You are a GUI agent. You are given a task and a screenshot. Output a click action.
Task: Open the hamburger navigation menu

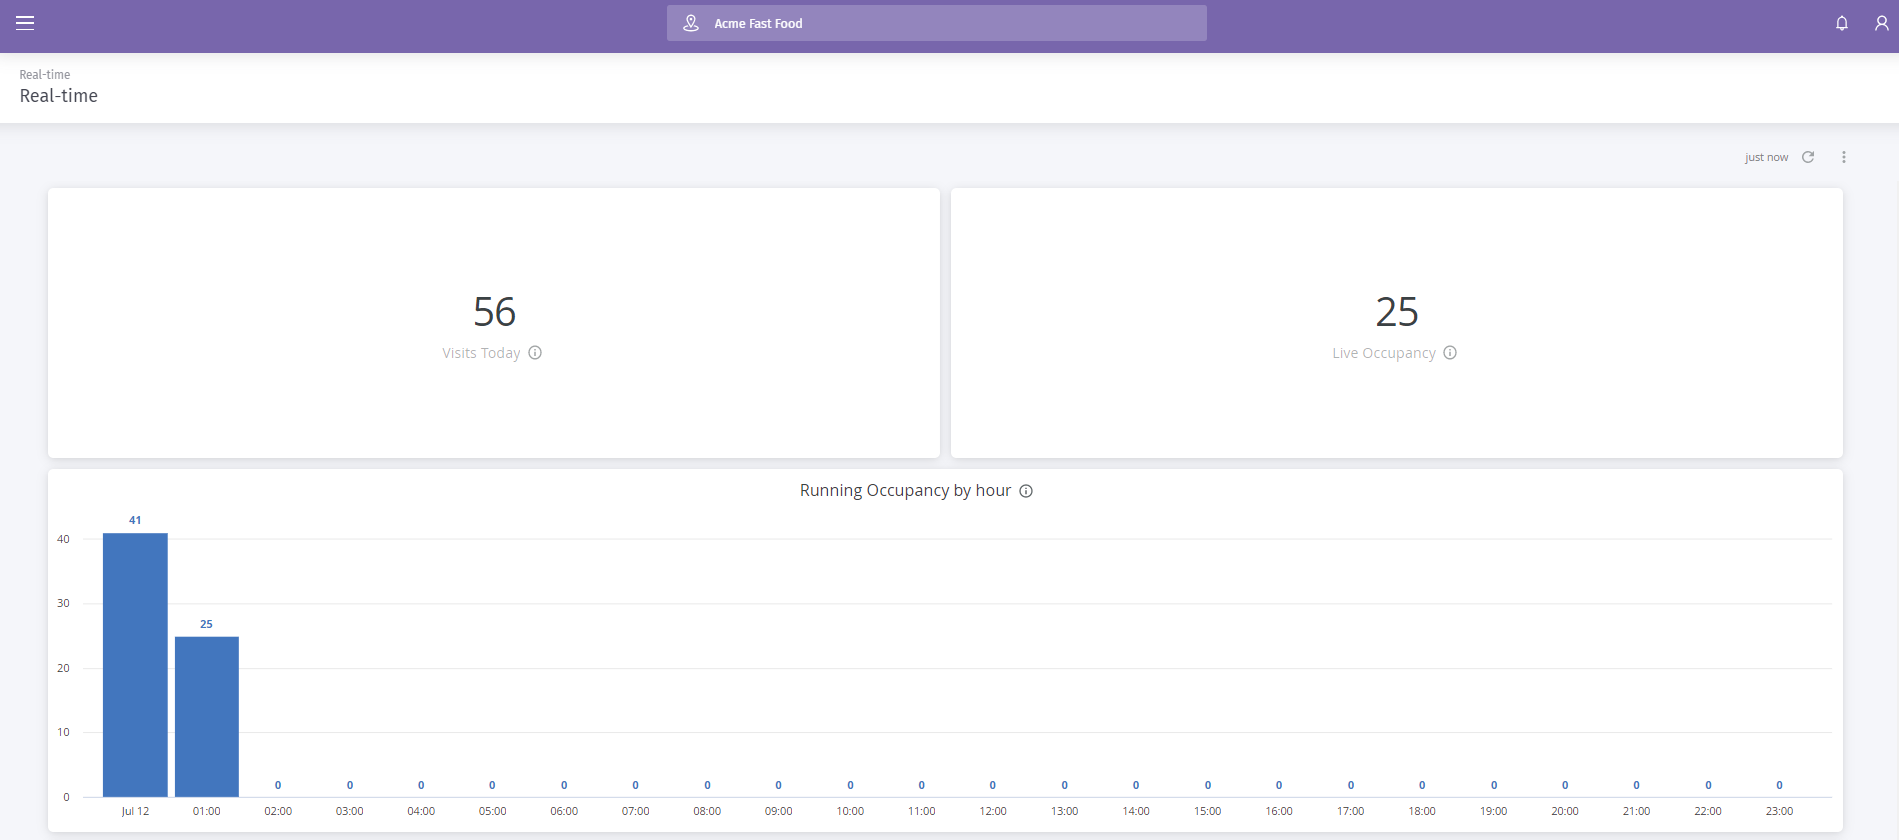click(x=25, y=23)
